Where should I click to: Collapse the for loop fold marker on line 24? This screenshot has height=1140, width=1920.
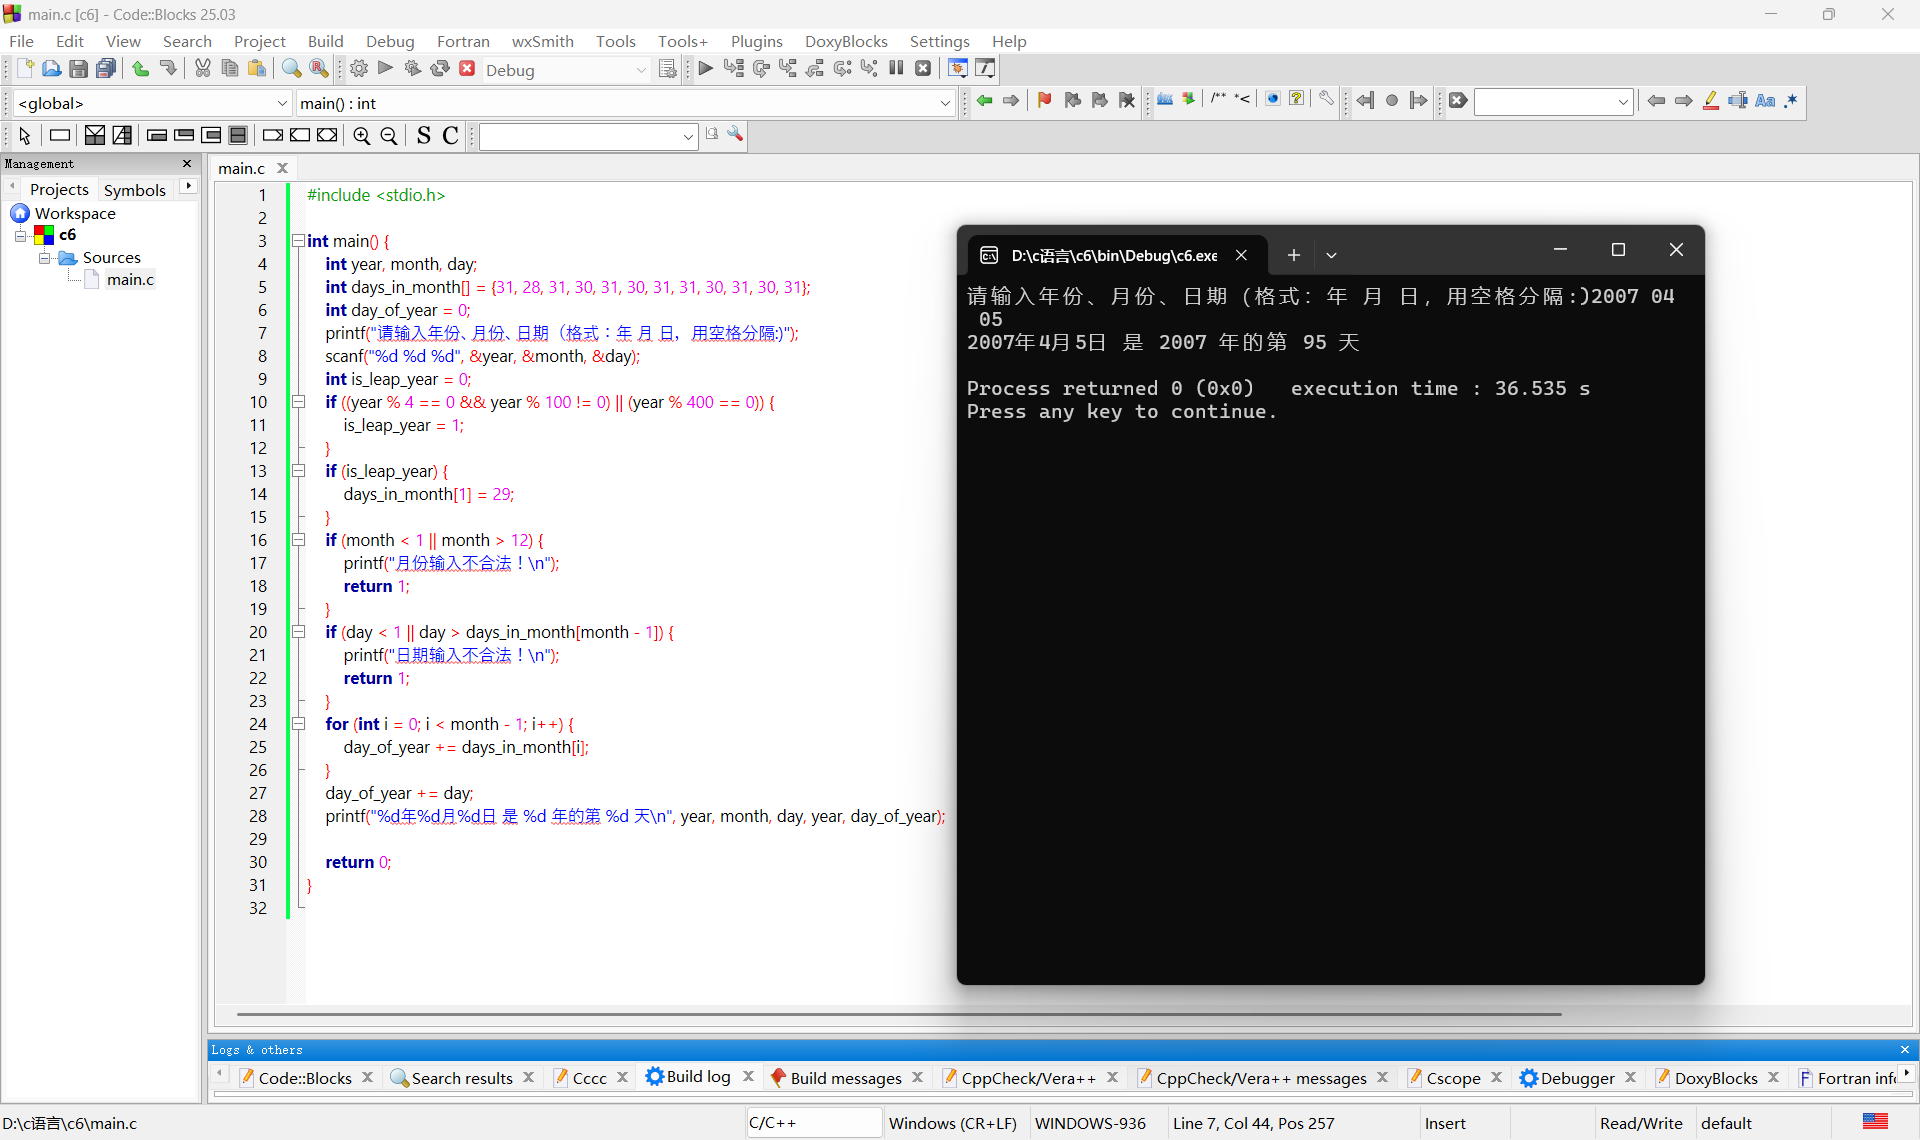298,724
